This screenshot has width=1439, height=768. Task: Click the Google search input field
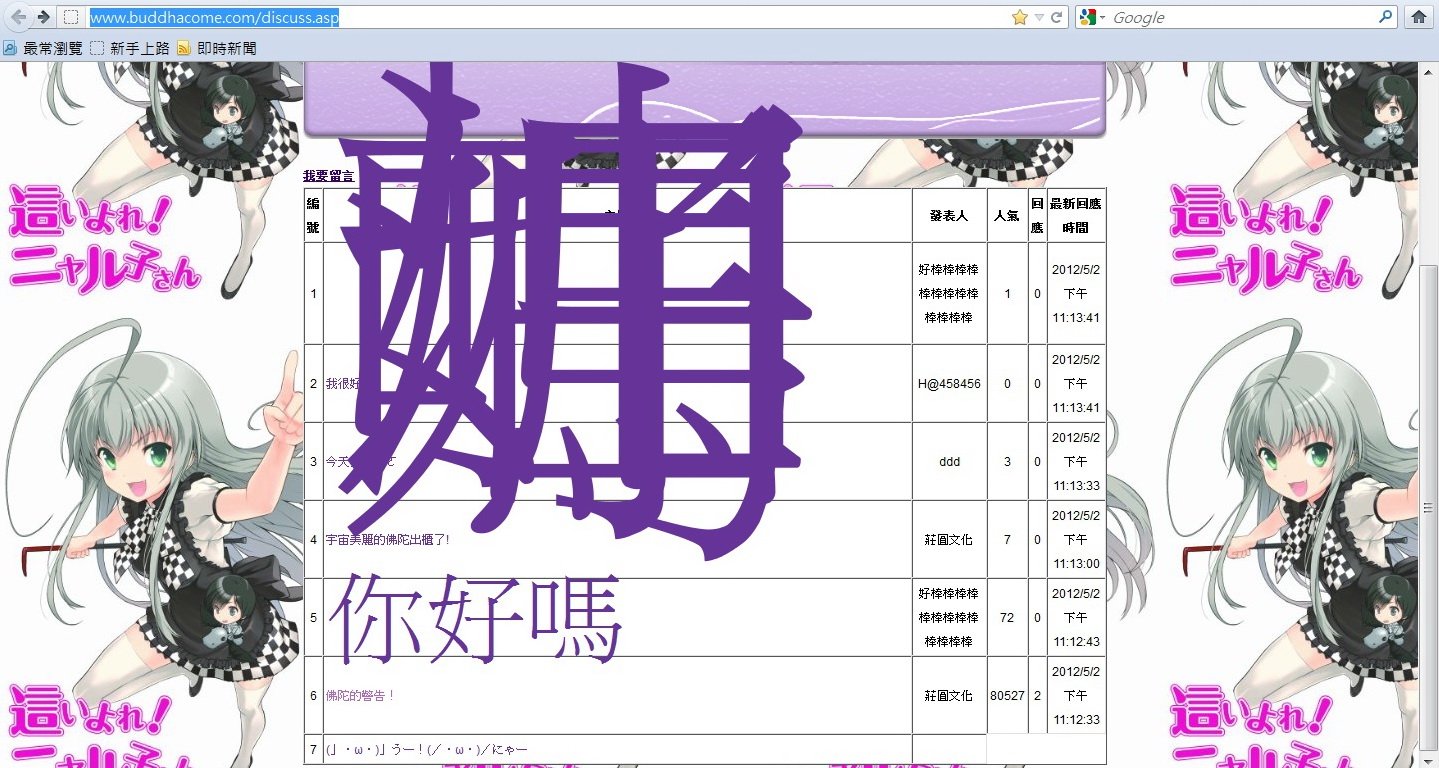coord(1242,17)
